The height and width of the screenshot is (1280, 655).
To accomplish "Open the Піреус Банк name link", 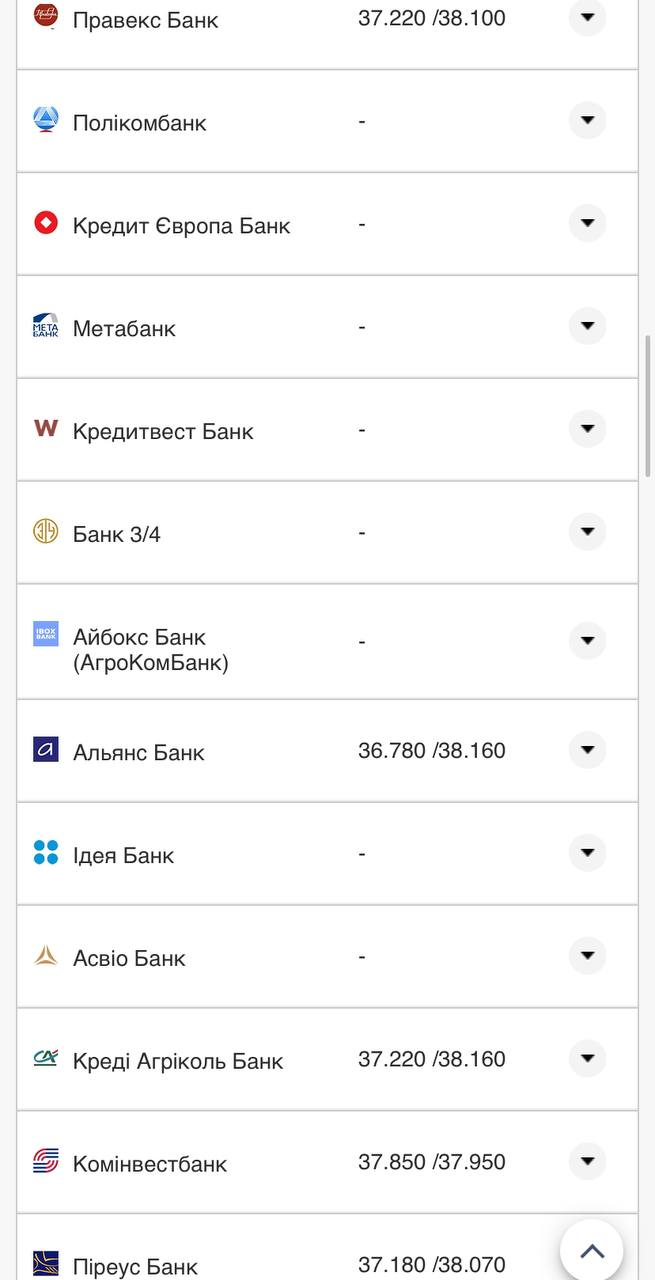I will click(135, 1266).
